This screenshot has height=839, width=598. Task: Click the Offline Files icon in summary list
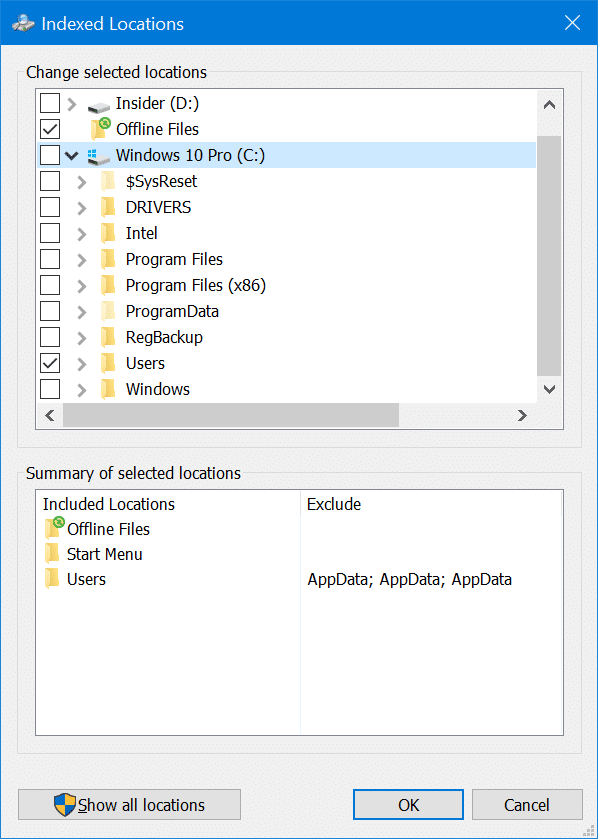click(55, 528)
